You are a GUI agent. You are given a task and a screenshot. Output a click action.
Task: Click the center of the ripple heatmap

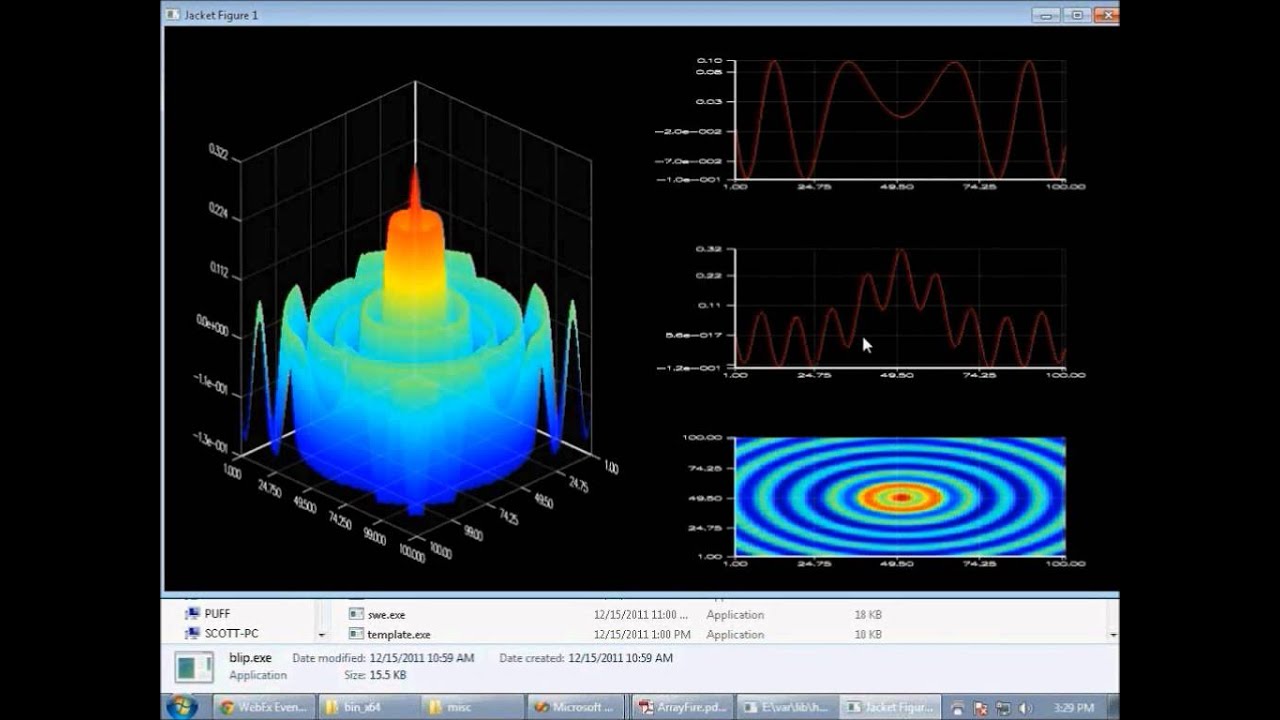[x=900, y=496]
